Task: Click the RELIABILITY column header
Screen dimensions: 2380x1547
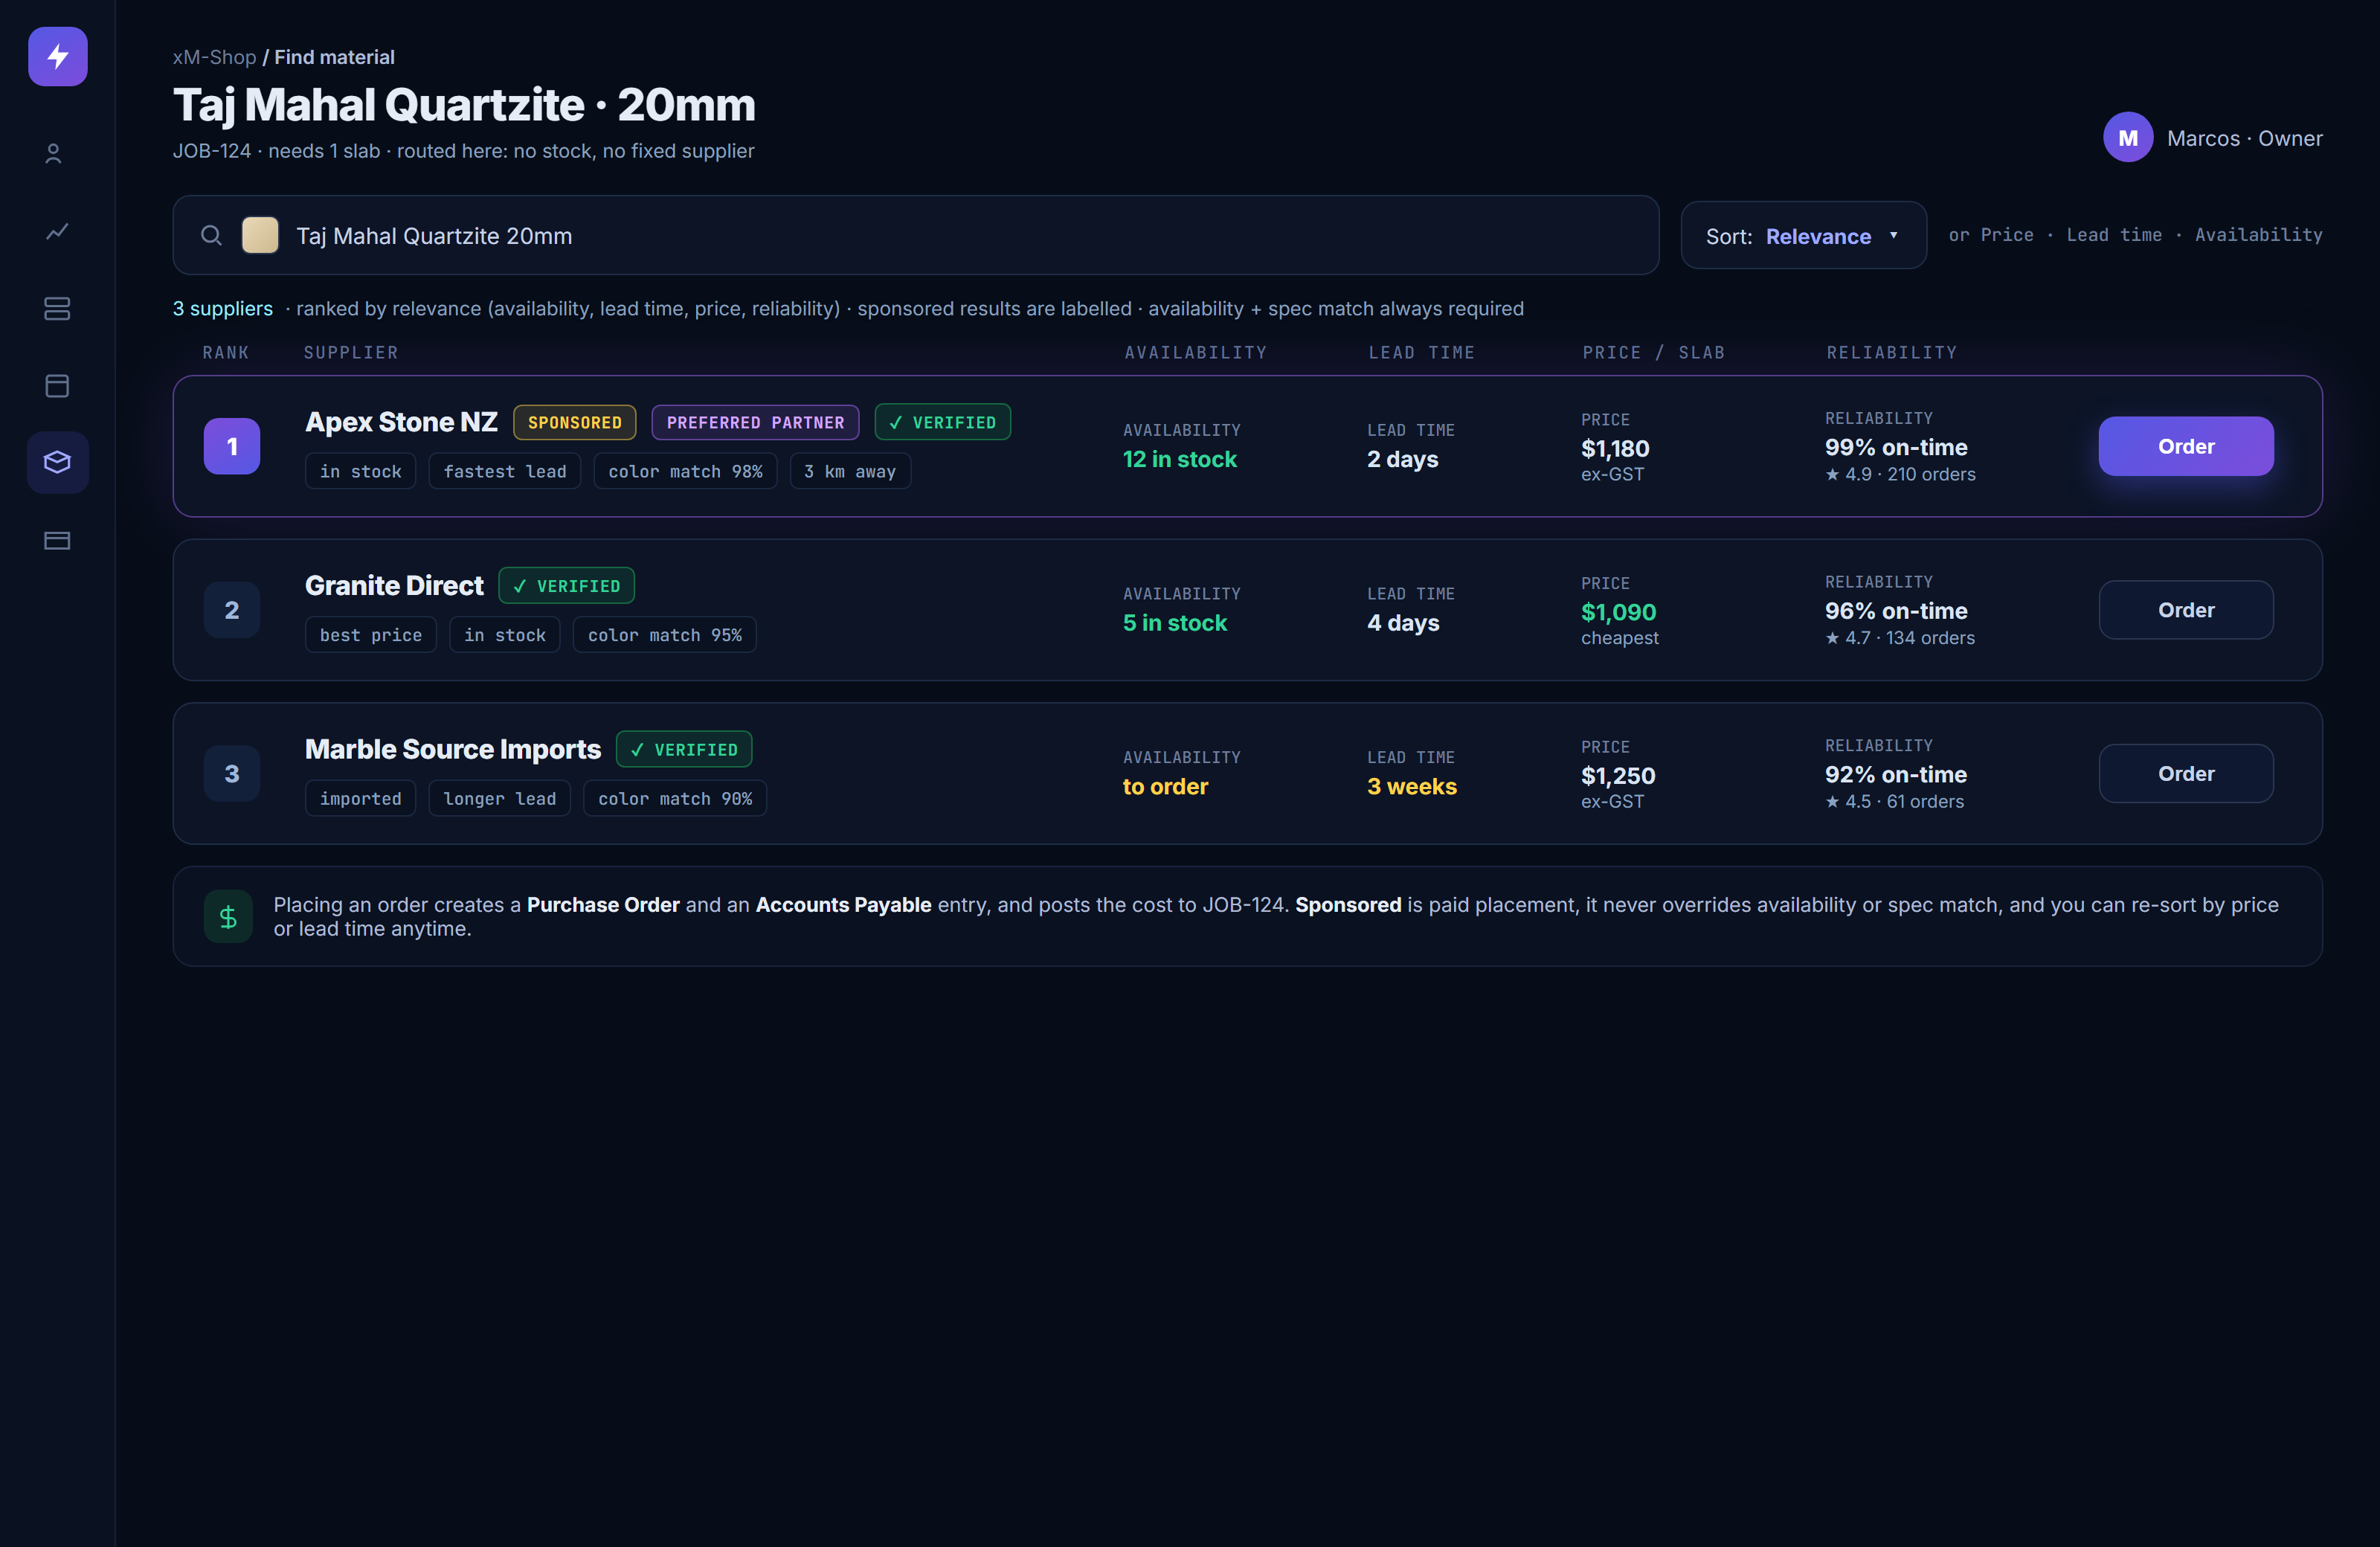Action: coord(1891,352)
